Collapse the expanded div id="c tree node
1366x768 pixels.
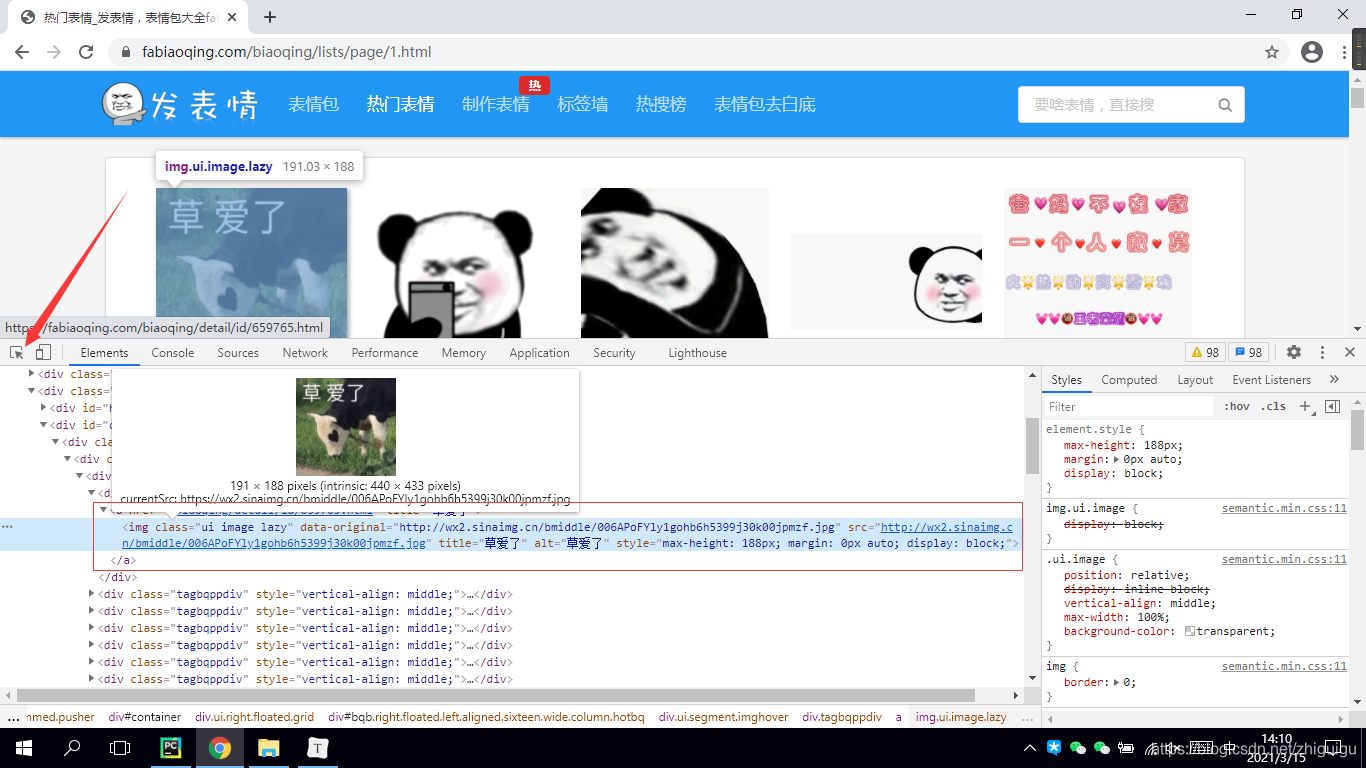point(44,425)
